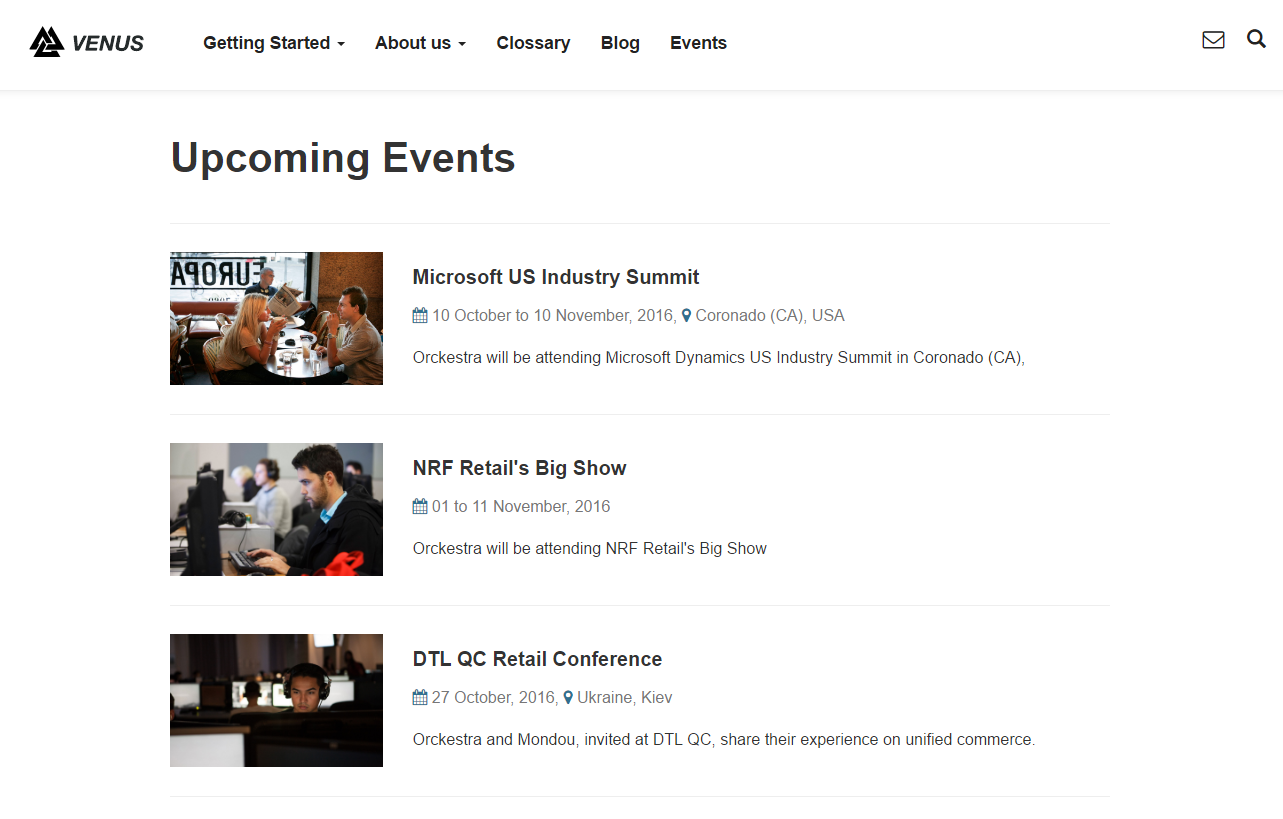Click the location pin beside Ukraine, Kiev
1283x819 pixels.
tap(568, 698)
